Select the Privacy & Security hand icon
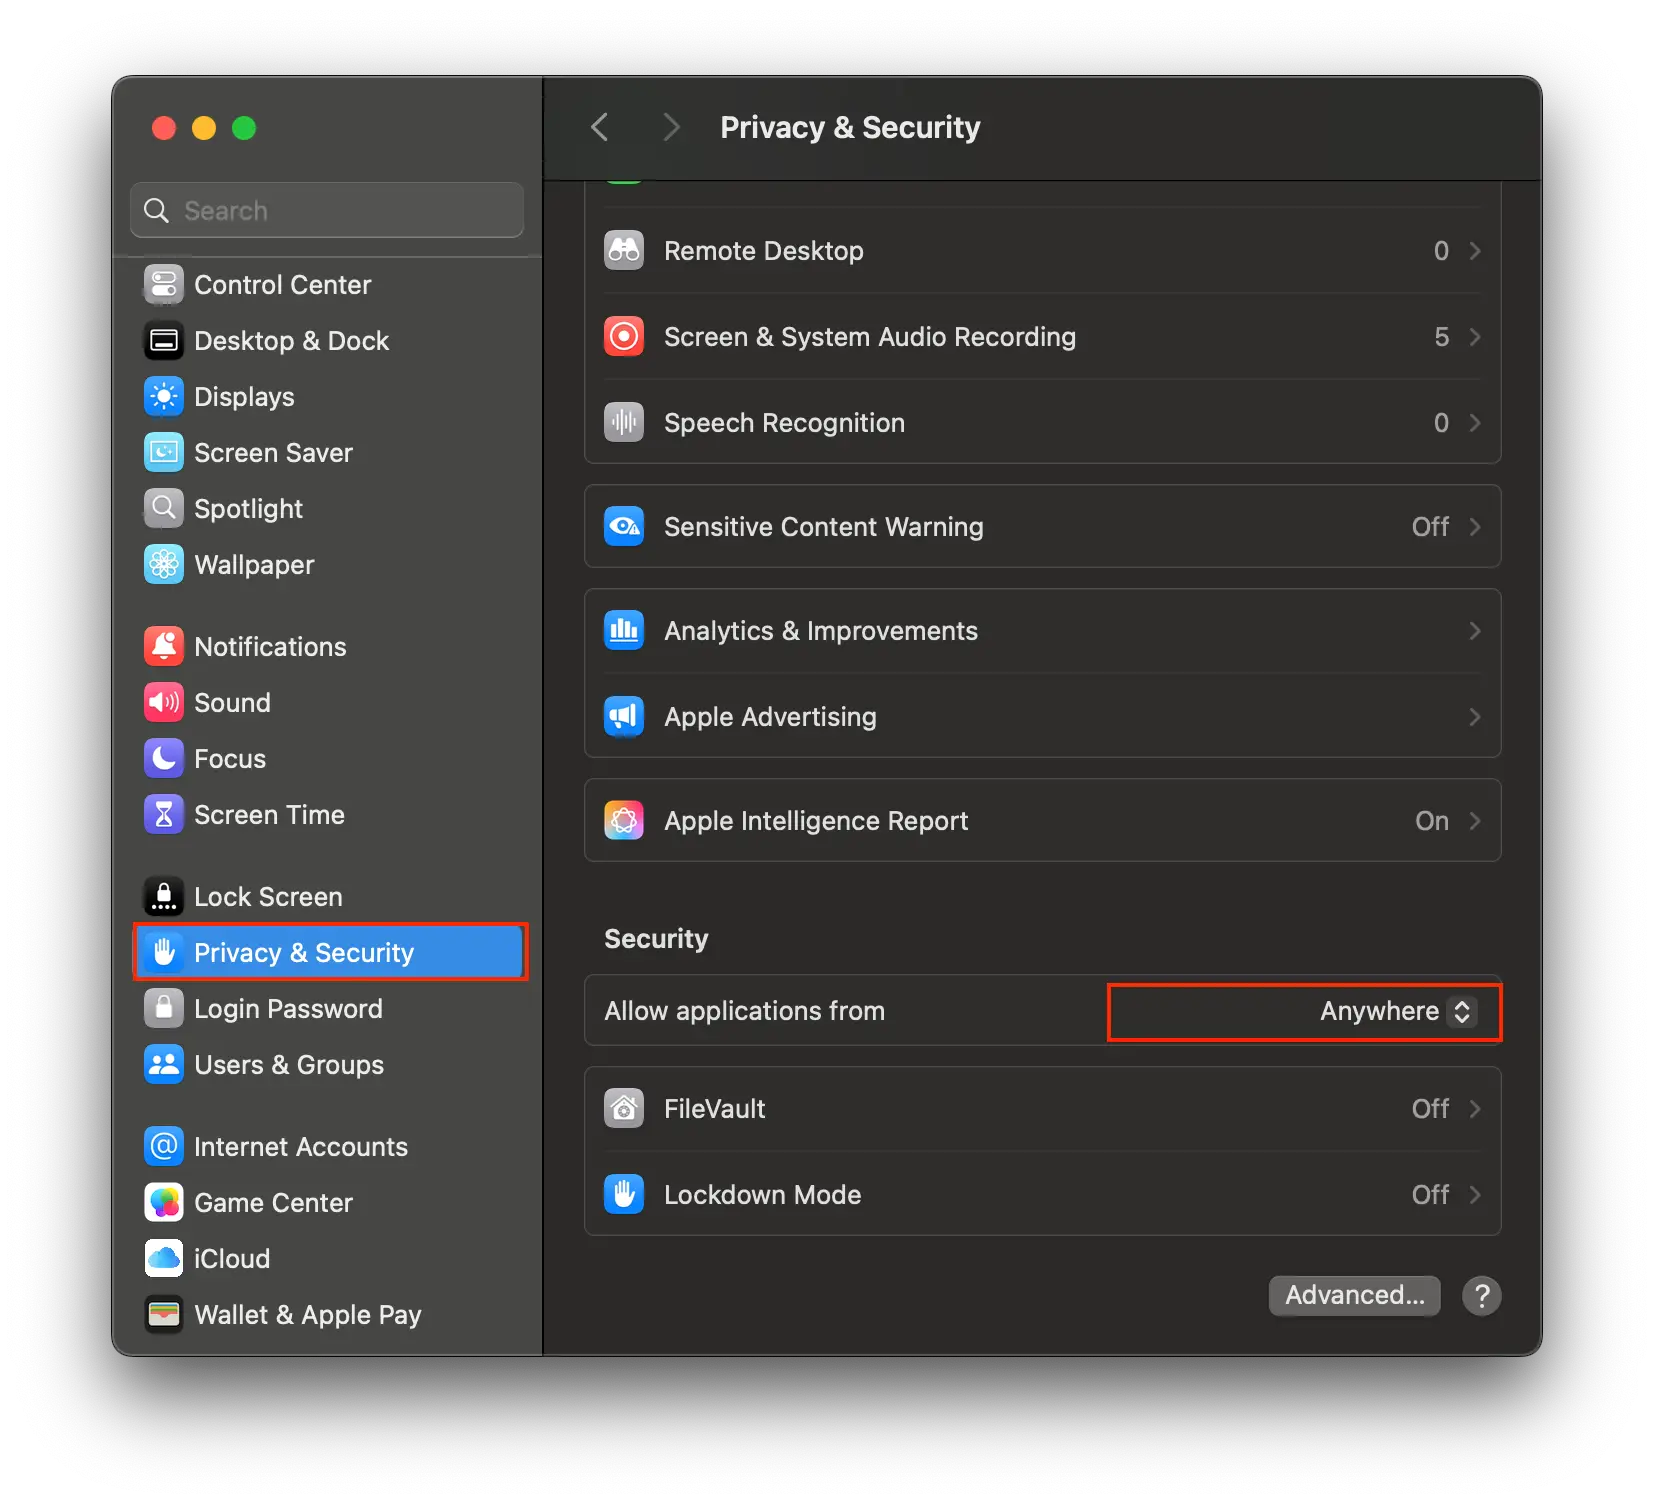The image size is (1654, 1504). pyautogui.click(x=164, y=952)
